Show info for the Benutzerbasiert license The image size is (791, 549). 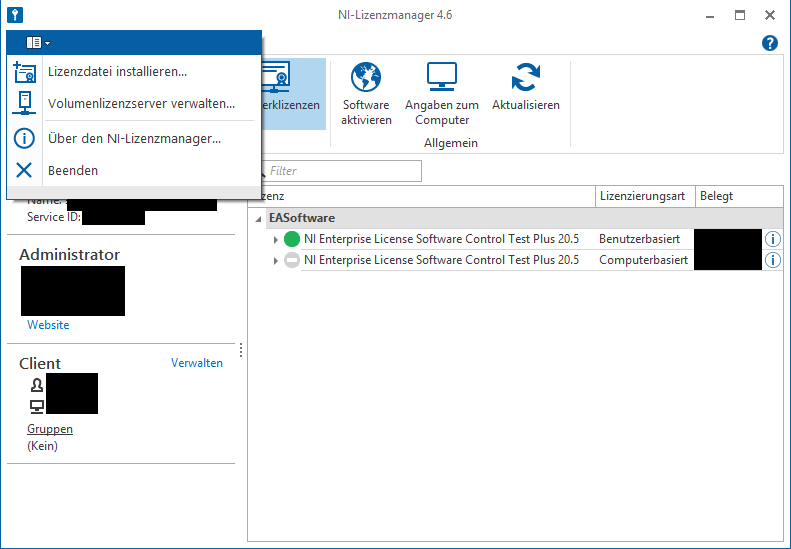pyautogui.click(x=773, y=239)
